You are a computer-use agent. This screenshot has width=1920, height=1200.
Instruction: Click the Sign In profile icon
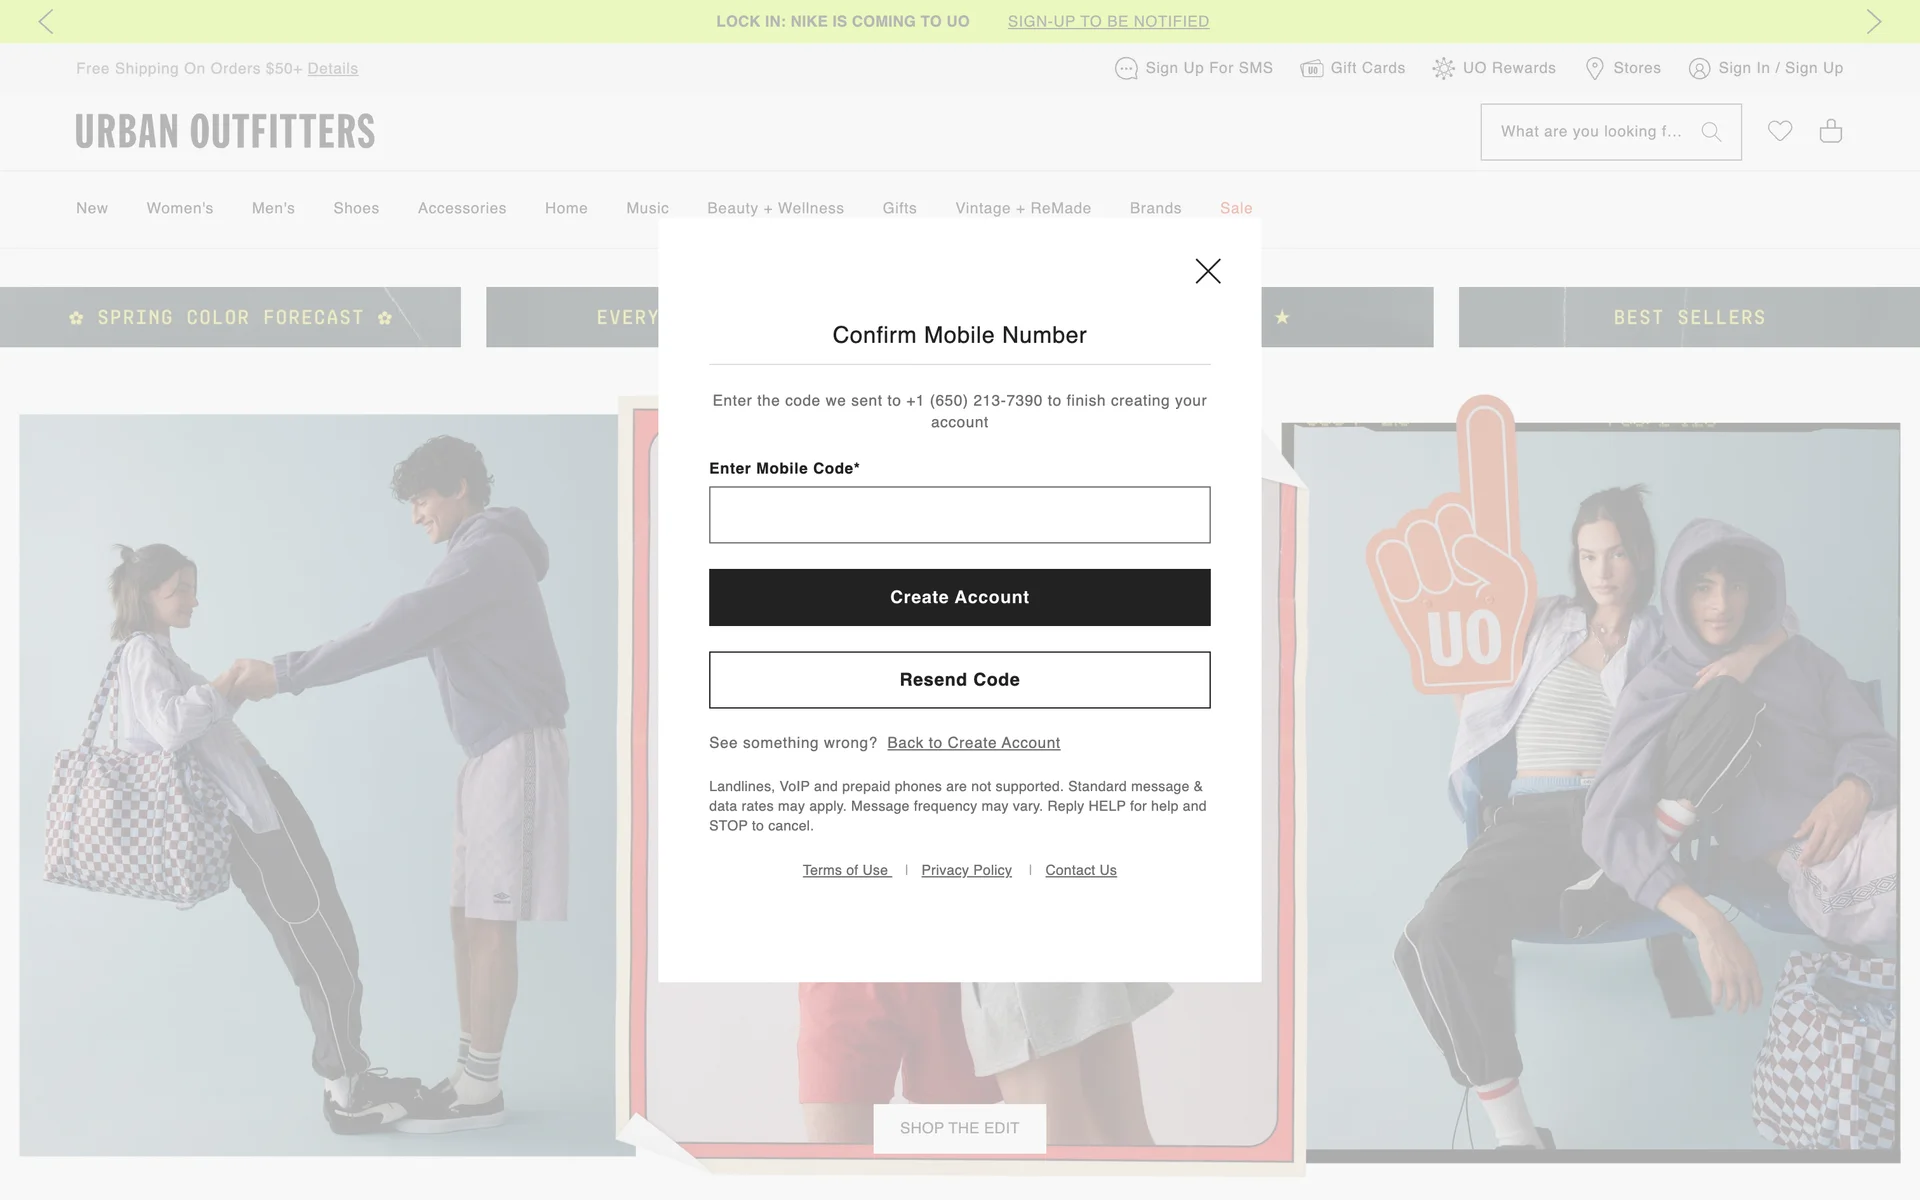[x=1699, y=69]
